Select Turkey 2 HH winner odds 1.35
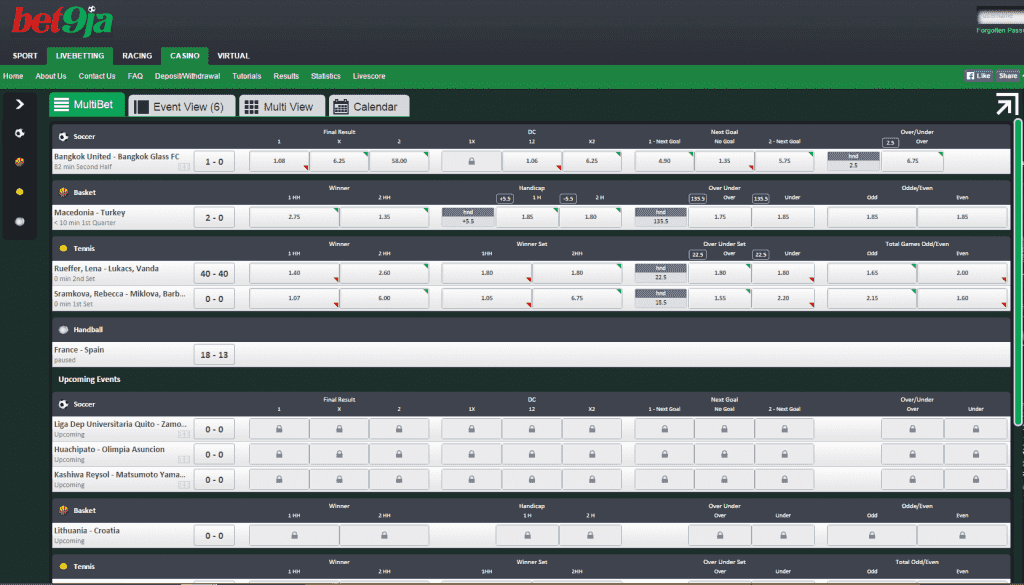Viewport: 1024px width, 585px height. [x=384, y=217]
